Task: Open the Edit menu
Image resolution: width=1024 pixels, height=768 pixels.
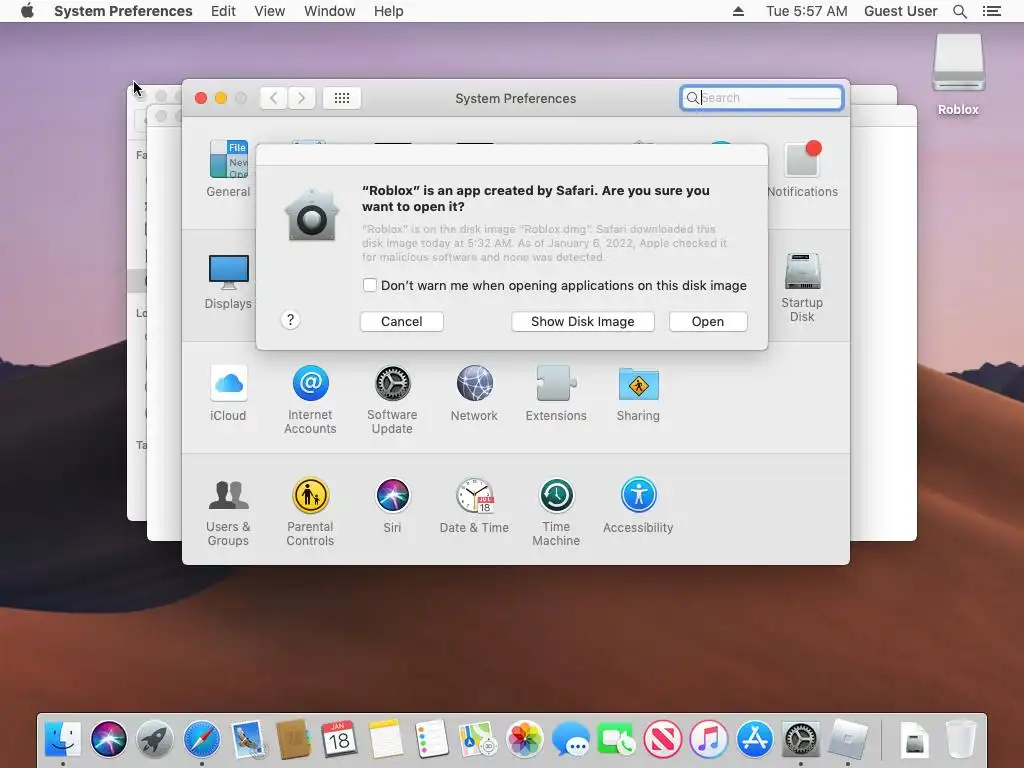Action: (223, 11)
